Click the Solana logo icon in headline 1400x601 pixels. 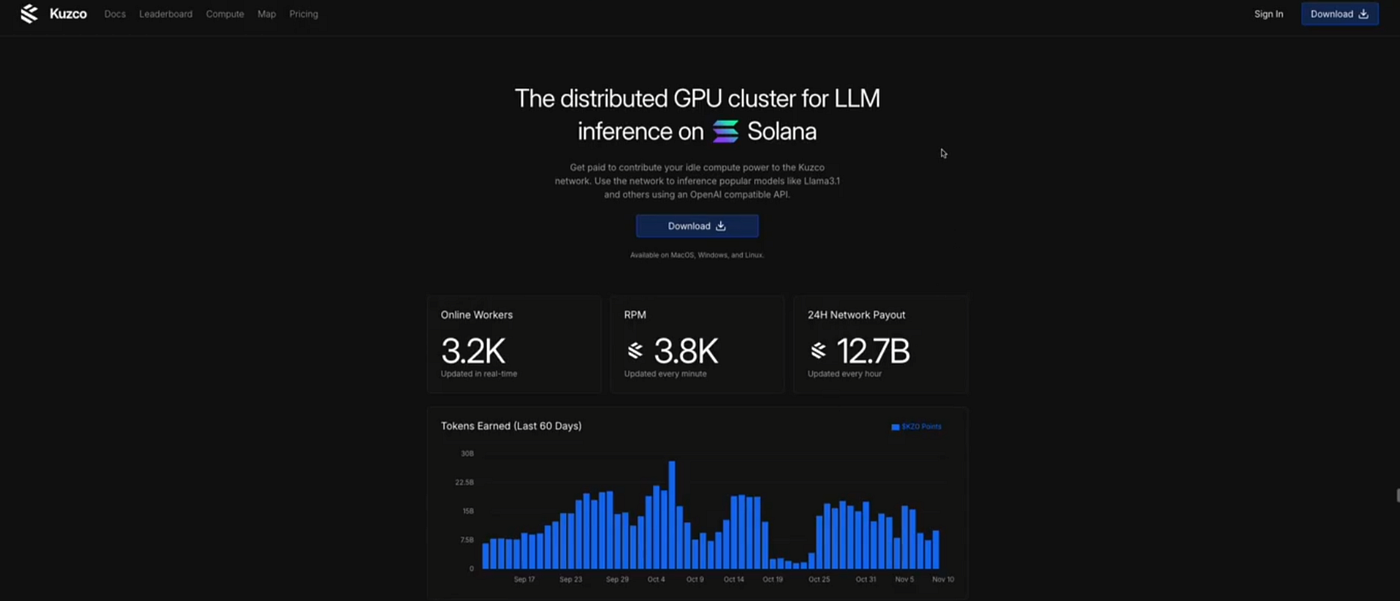click(x=725, y=131)
